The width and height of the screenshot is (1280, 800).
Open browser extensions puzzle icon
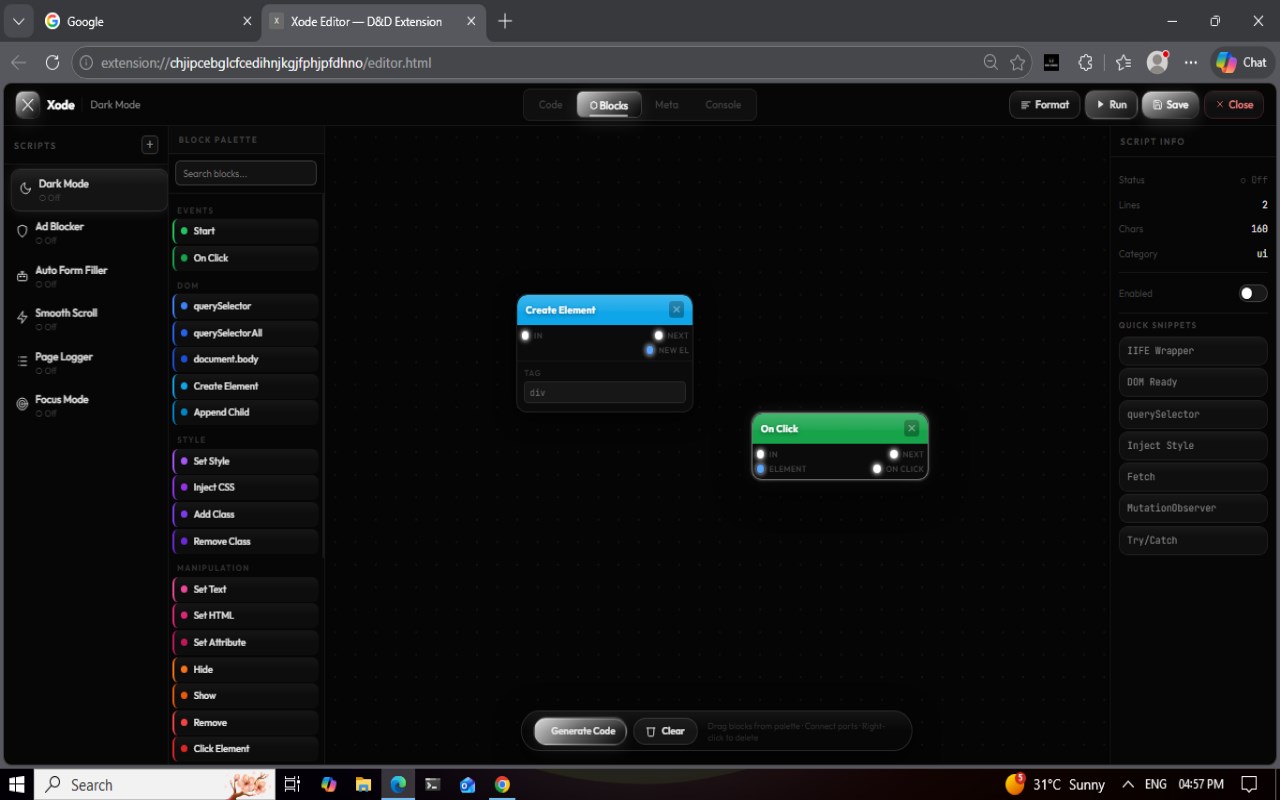pyautogui.click(x=1086, y=62)
